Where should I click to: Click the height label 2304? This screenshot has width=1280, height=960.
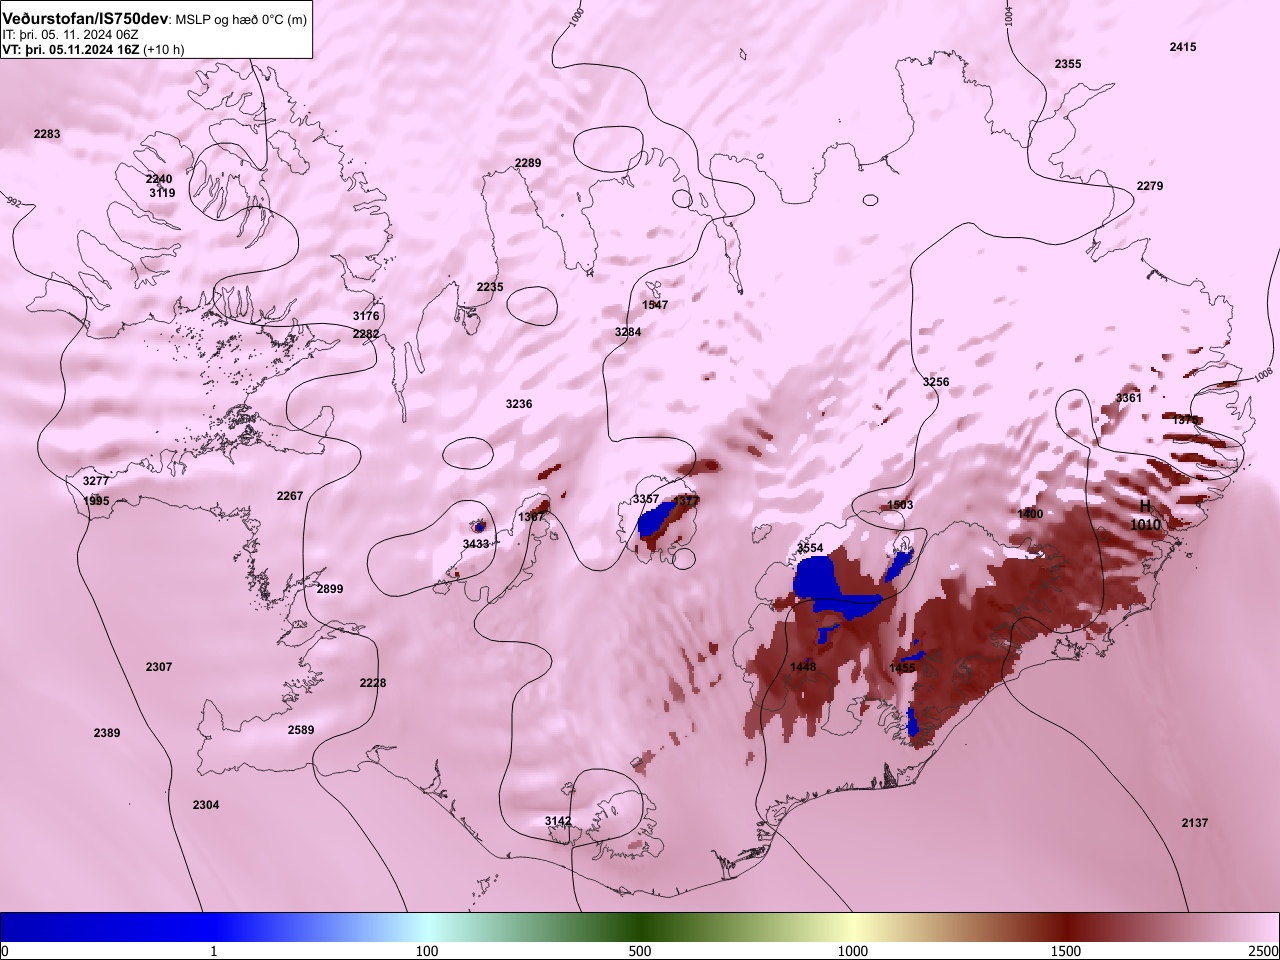coord(206,805)
